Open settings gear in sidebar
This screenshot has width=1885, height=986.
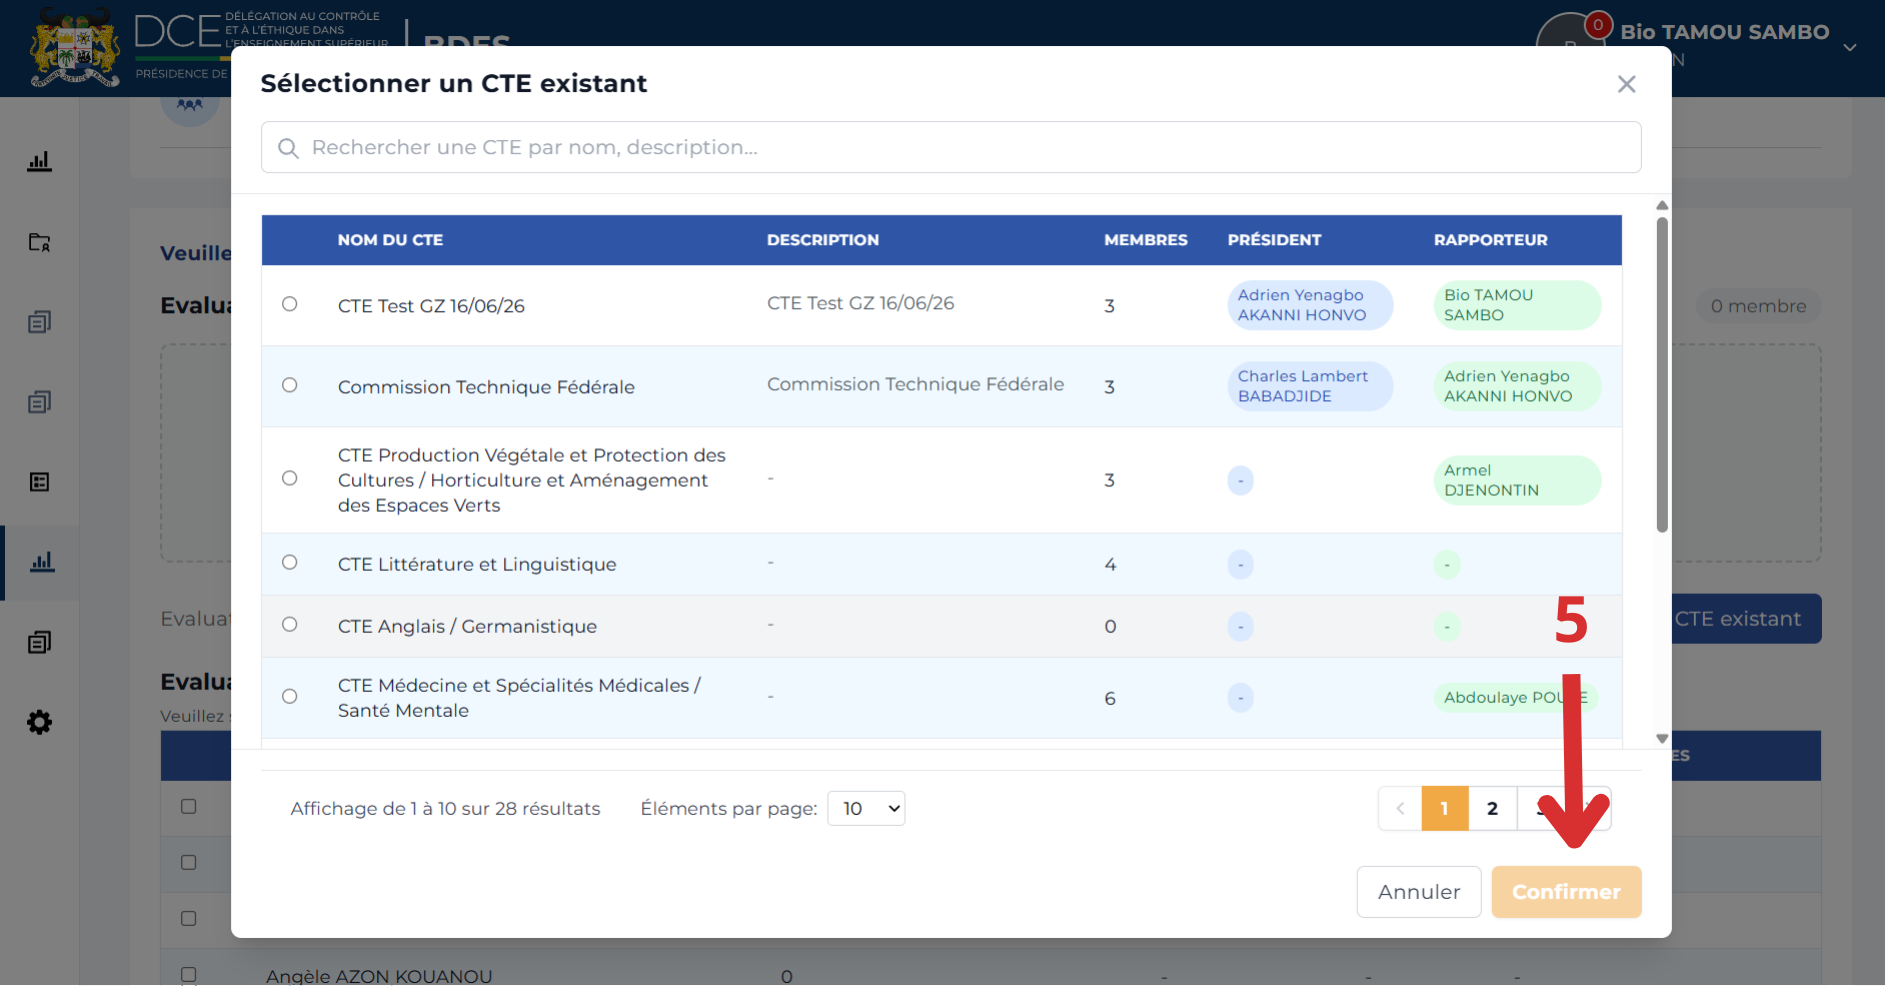tap(39, 722)
